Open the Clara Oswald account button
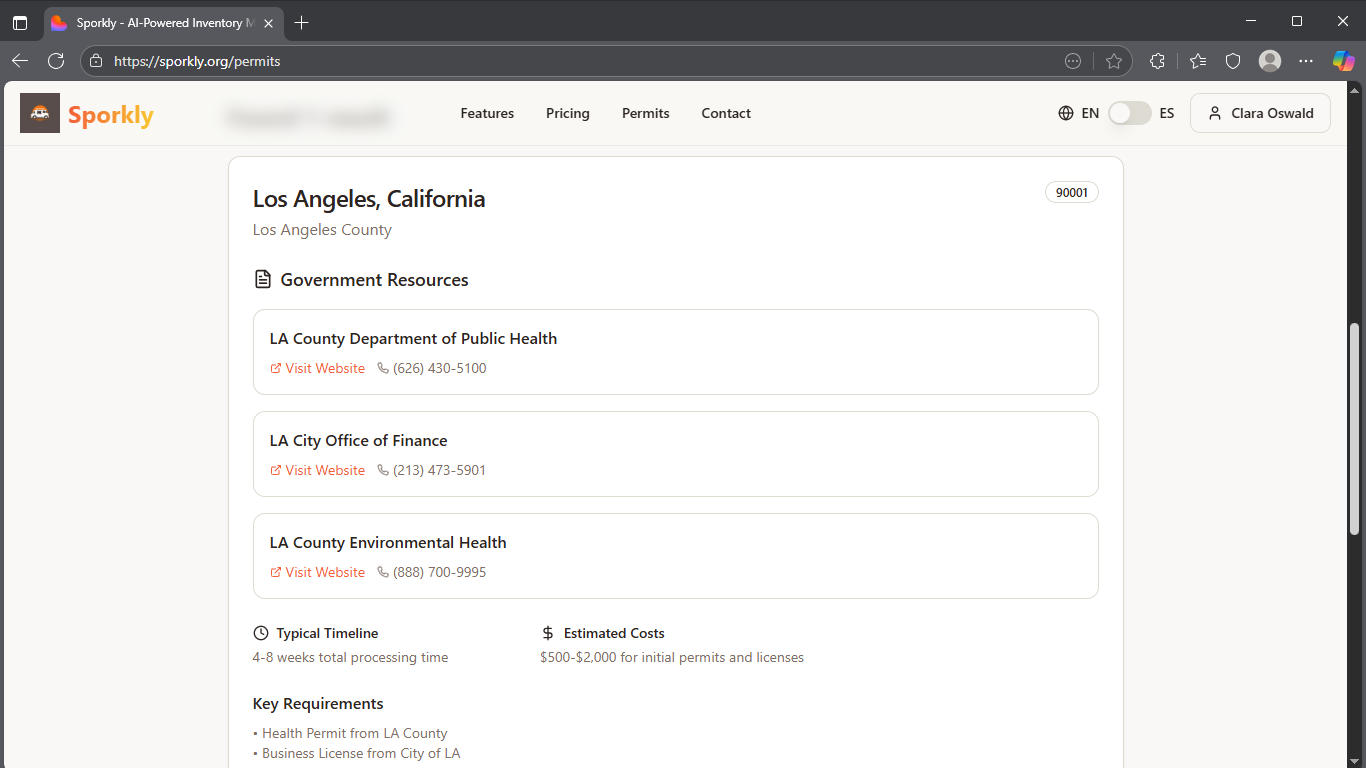This screenshot has width=1366, height=768. pyautogui.click(x=1260, y=113)
